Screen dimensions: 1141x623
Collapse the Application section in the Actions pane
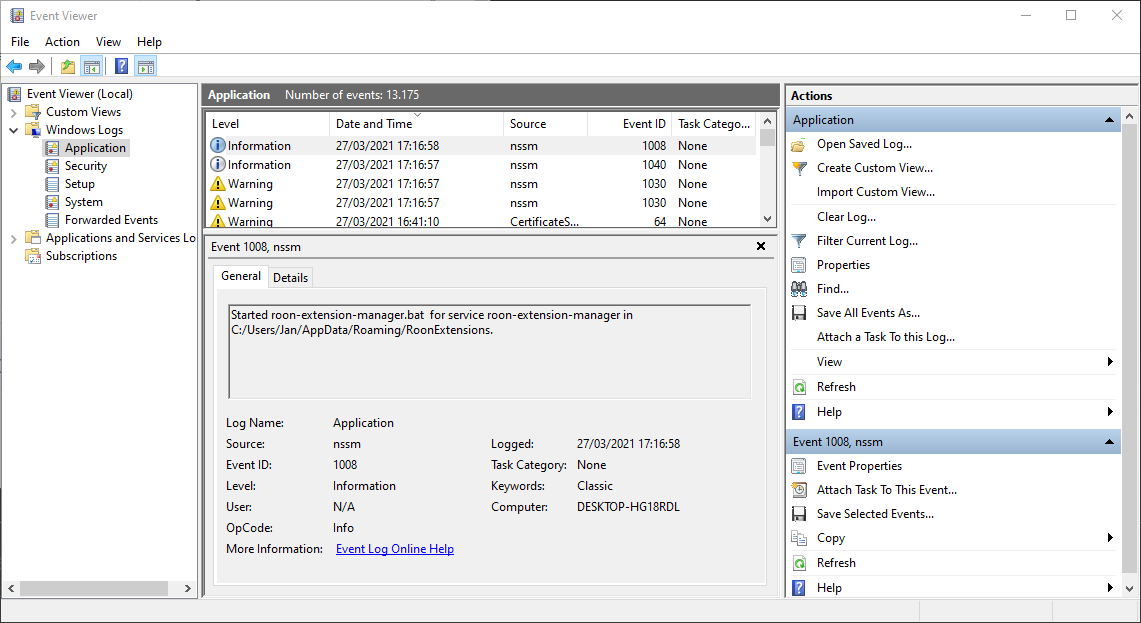[1108, 119]
